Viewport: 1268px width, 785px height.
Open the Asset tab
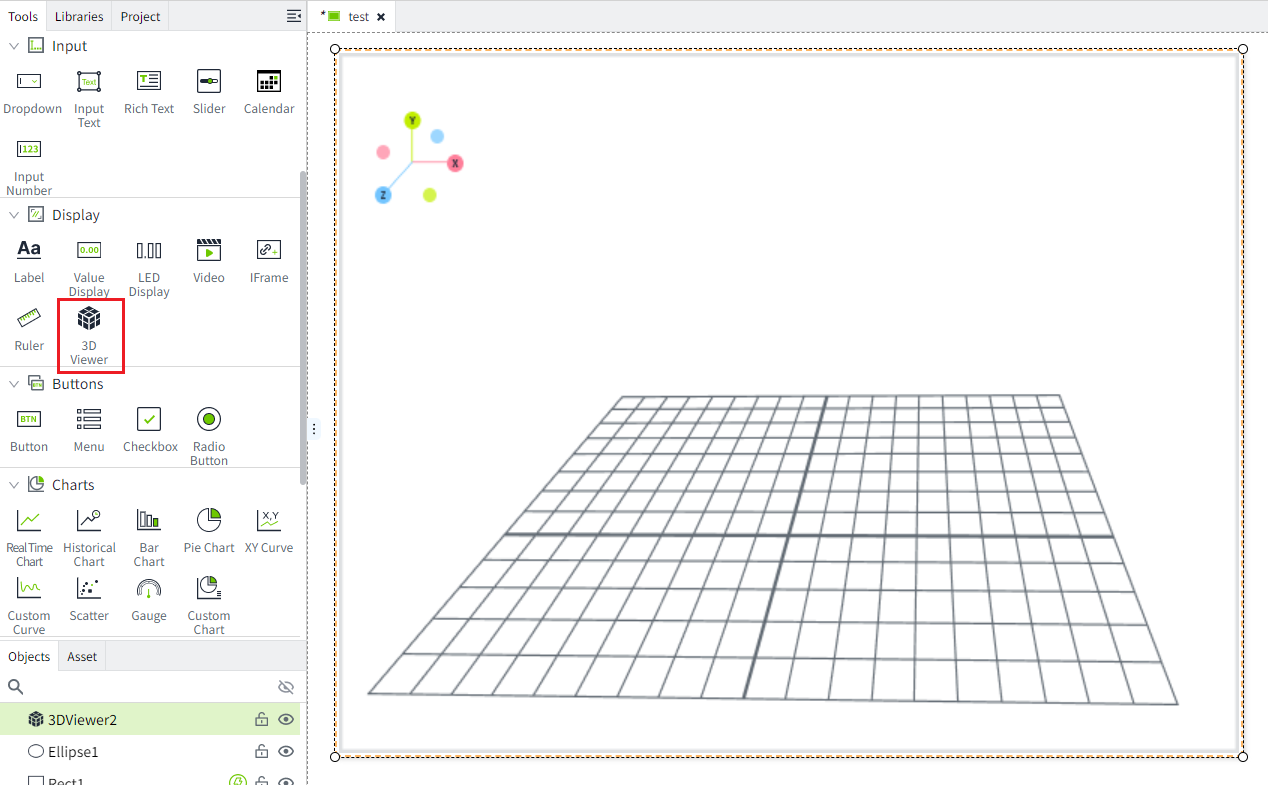[x=82, y=656]
